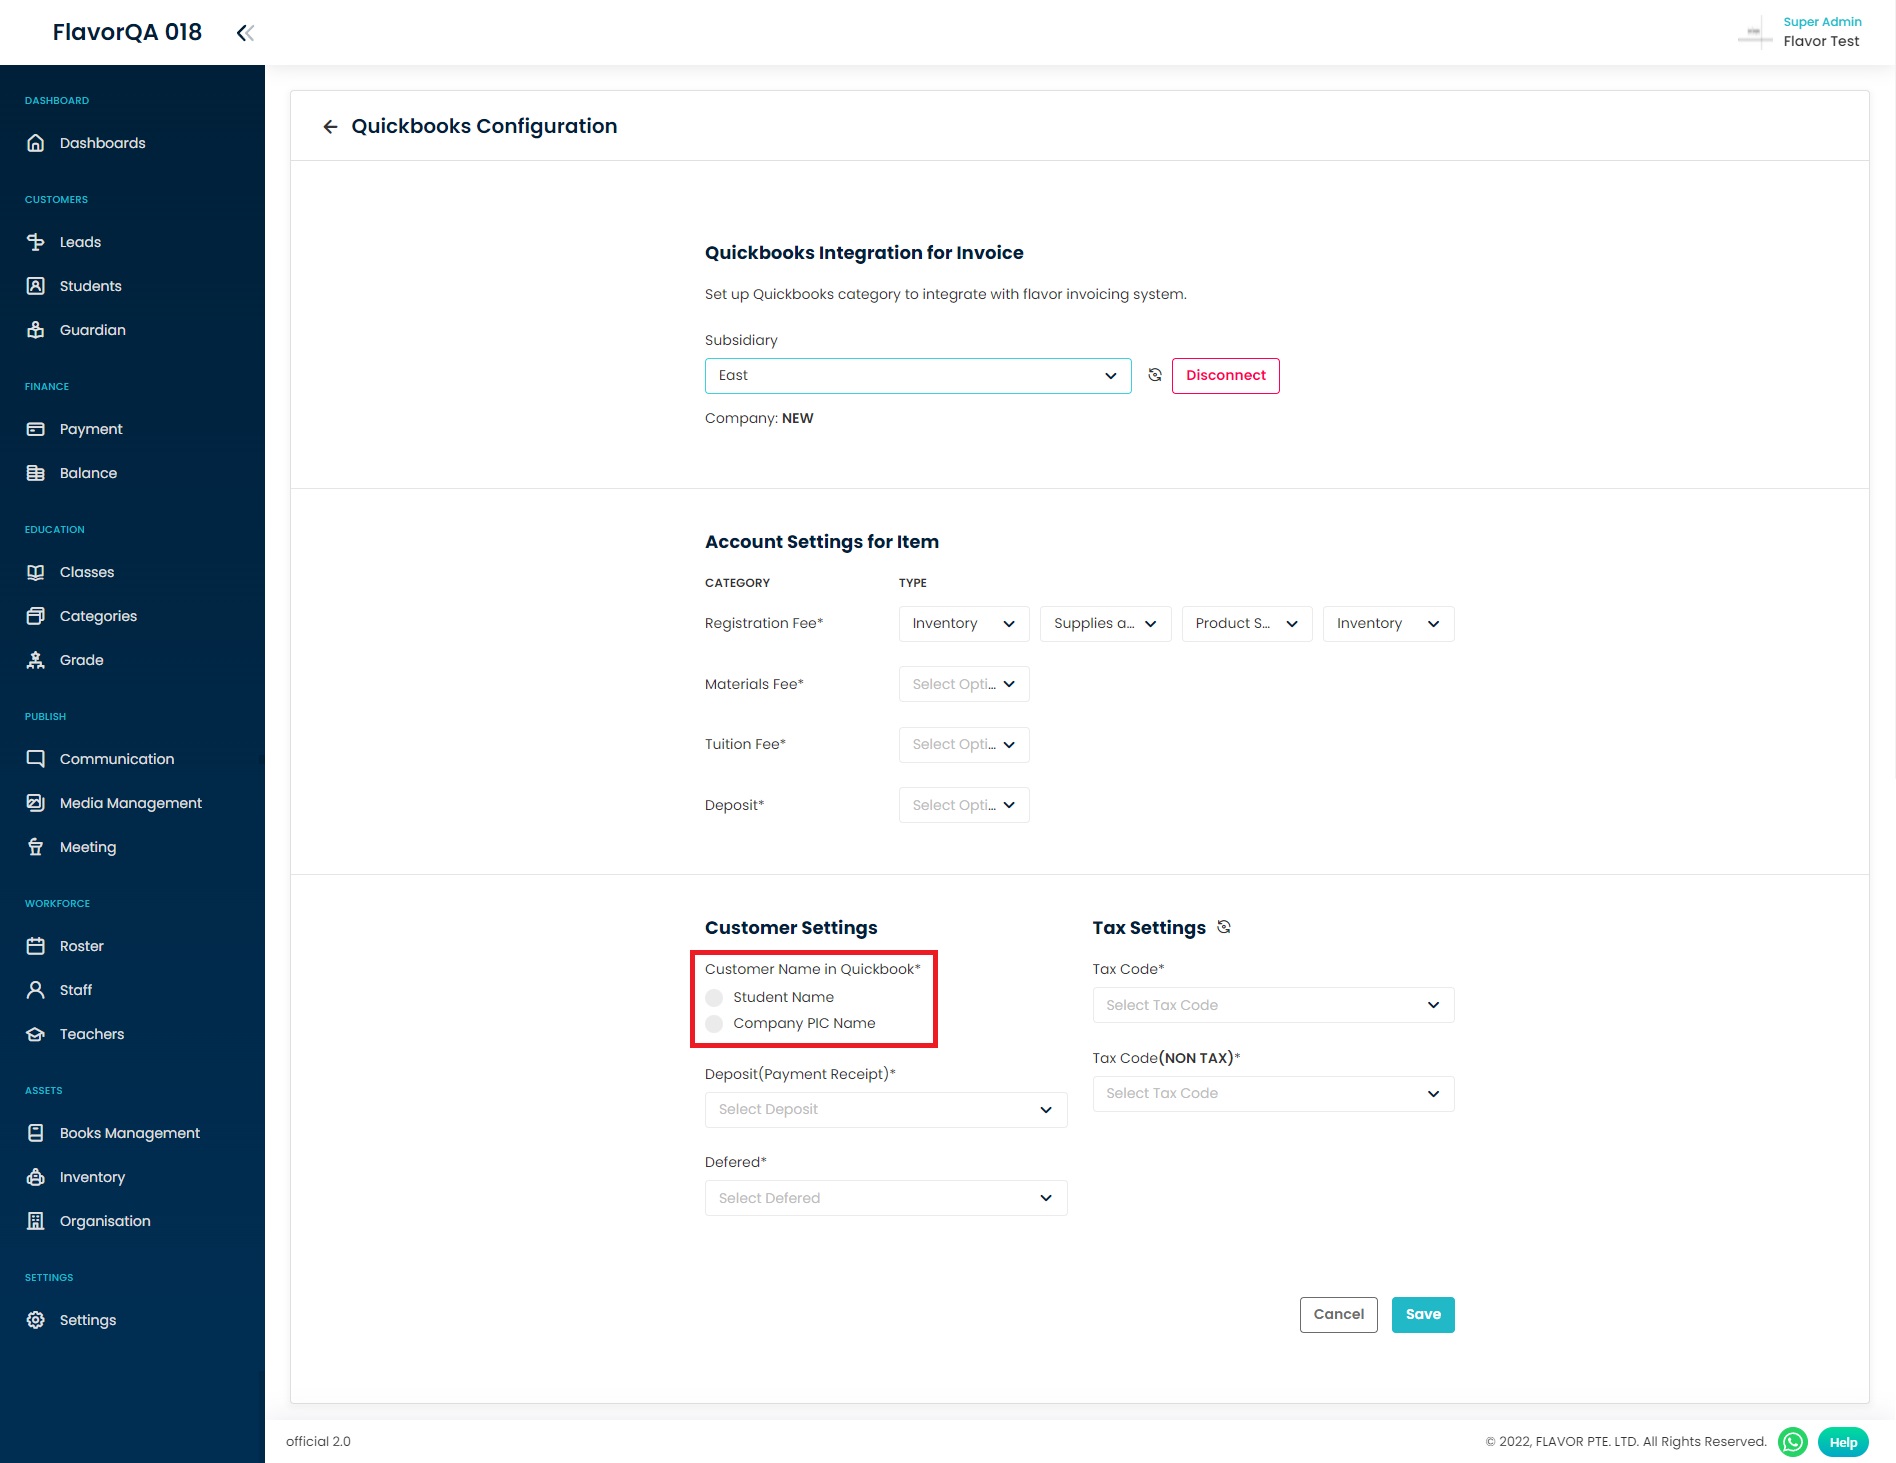The width and height of the screenshot is (1896, 1463).
Task: Click the Balance ledger icon
Action: pyautogui.click(x=36, y=473)
